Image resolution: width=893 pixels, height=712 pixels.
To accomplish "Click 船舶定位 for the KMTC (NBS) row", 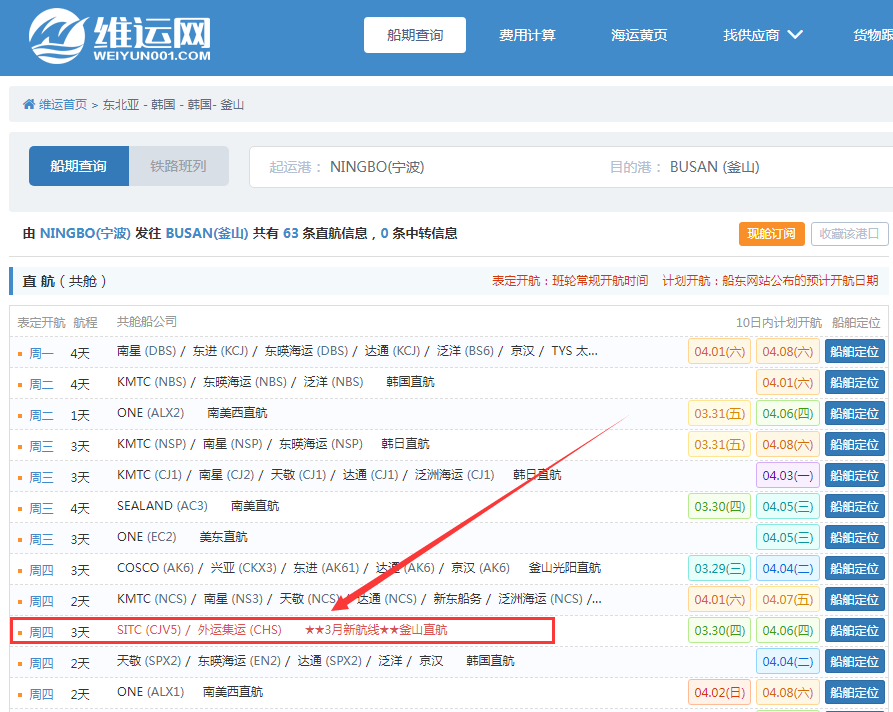I will (854, 382).
